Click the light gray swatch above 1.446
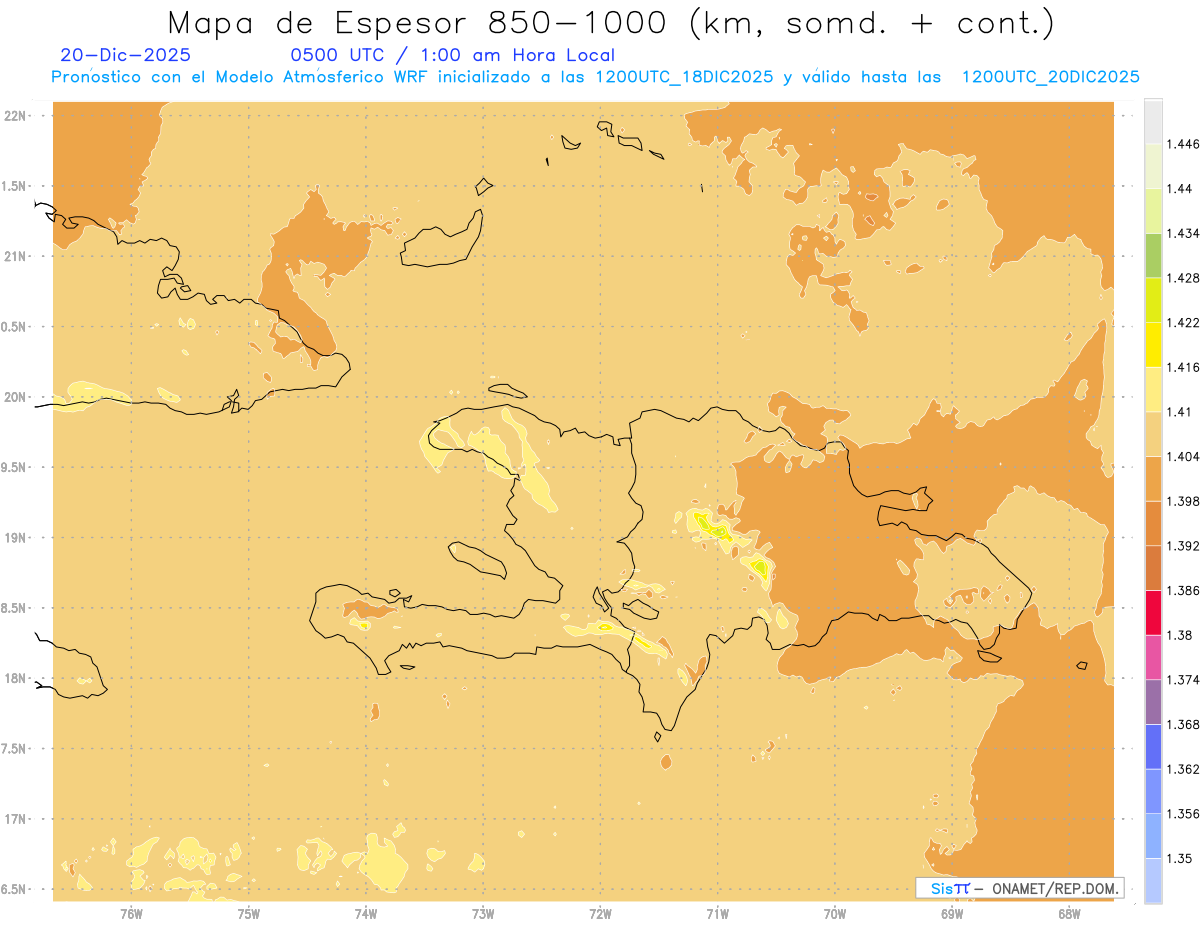1200x927 pixels. [1153, 122]
